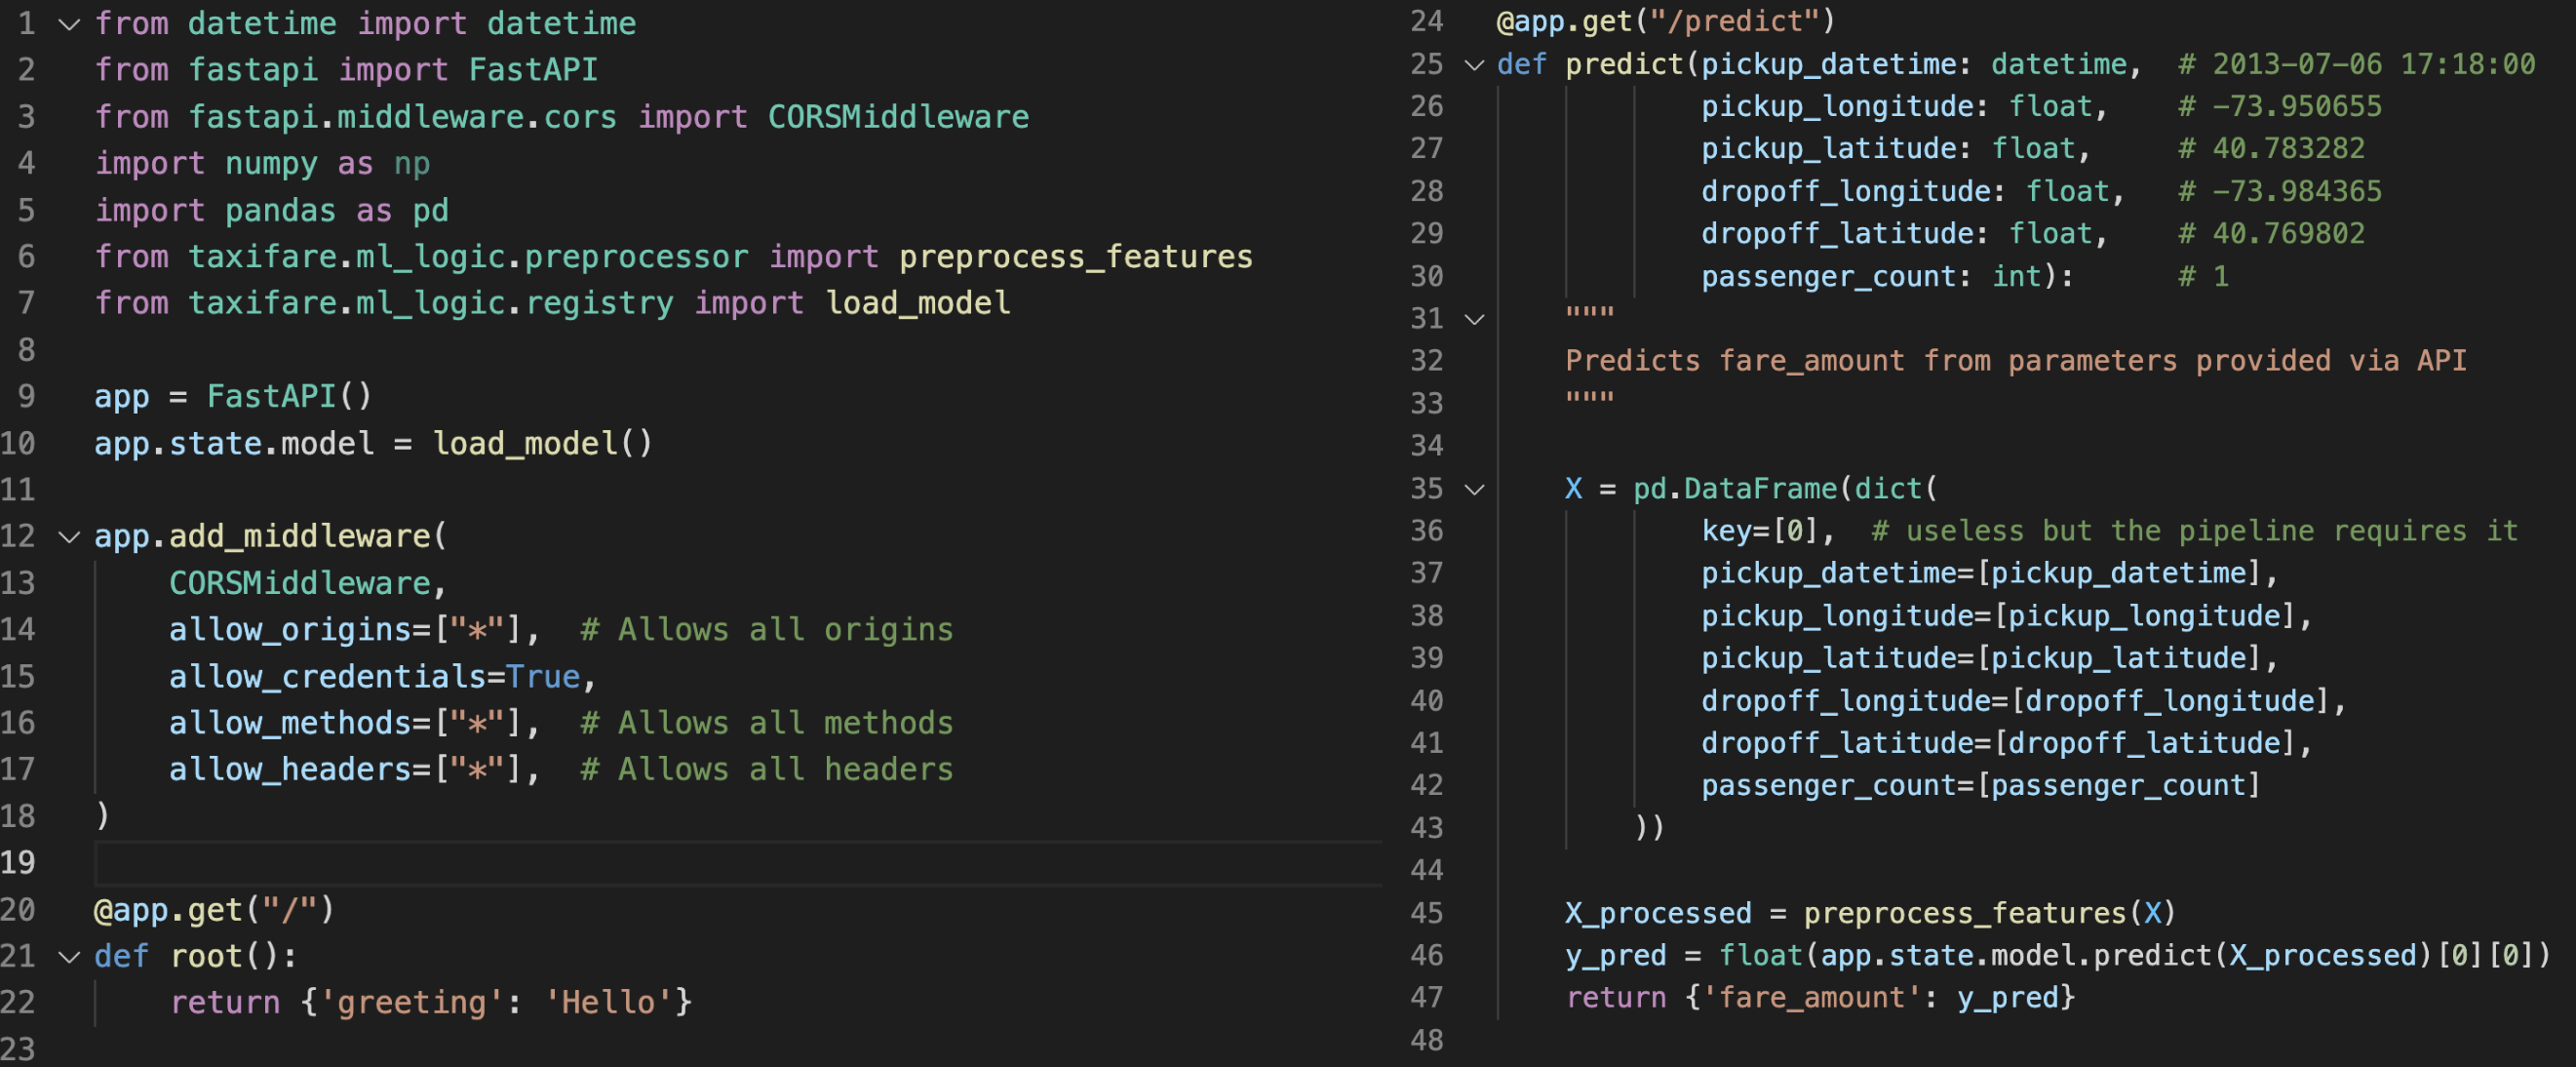This screenshot has height=1067, width=2576.
Task: Click line number 19 in the gutter
Action: 18,863
